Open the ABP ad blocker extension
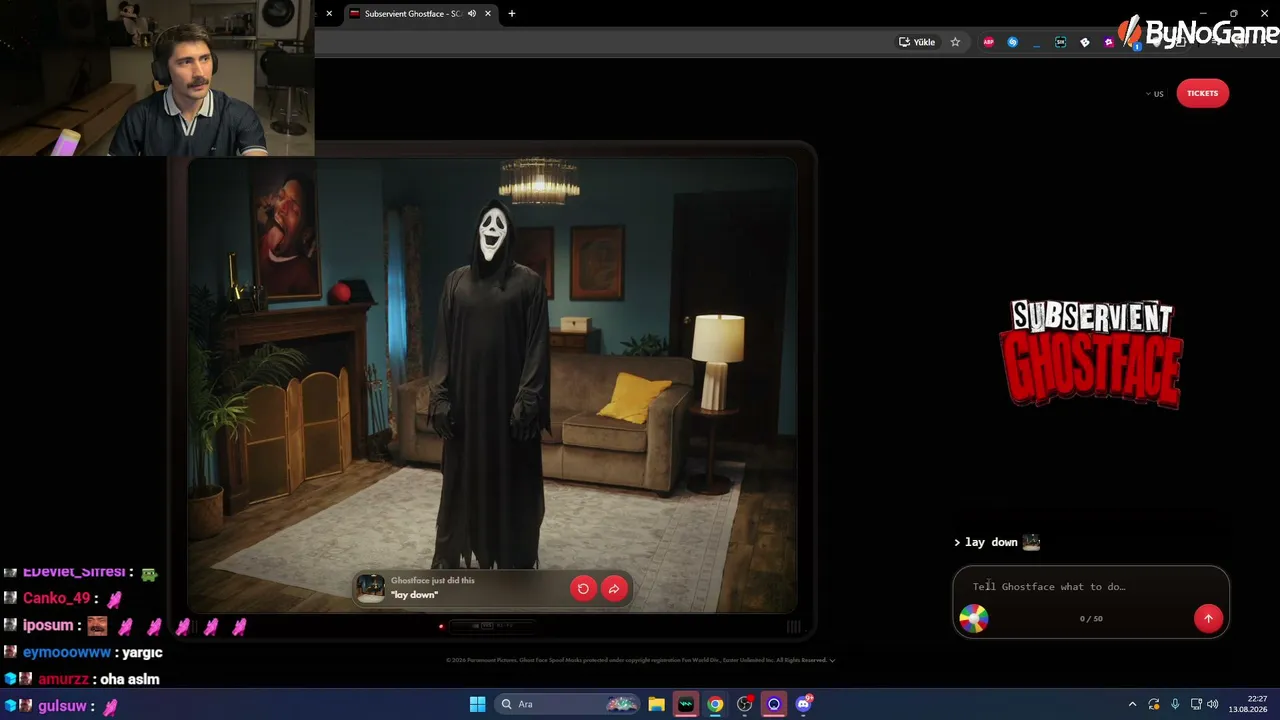The height and width of the screenshot is (720, 1280). click(x=989, y=42)
